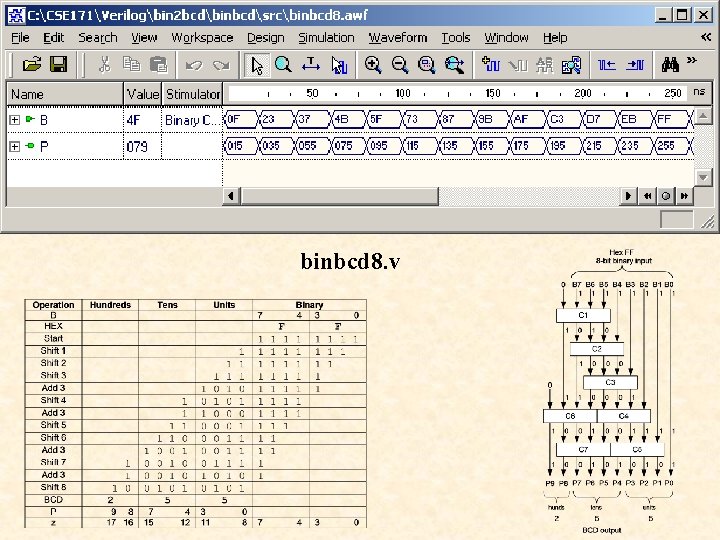Click waveform segment 255 on P
This screenshot has width=720, height=540.
[671, 146]
